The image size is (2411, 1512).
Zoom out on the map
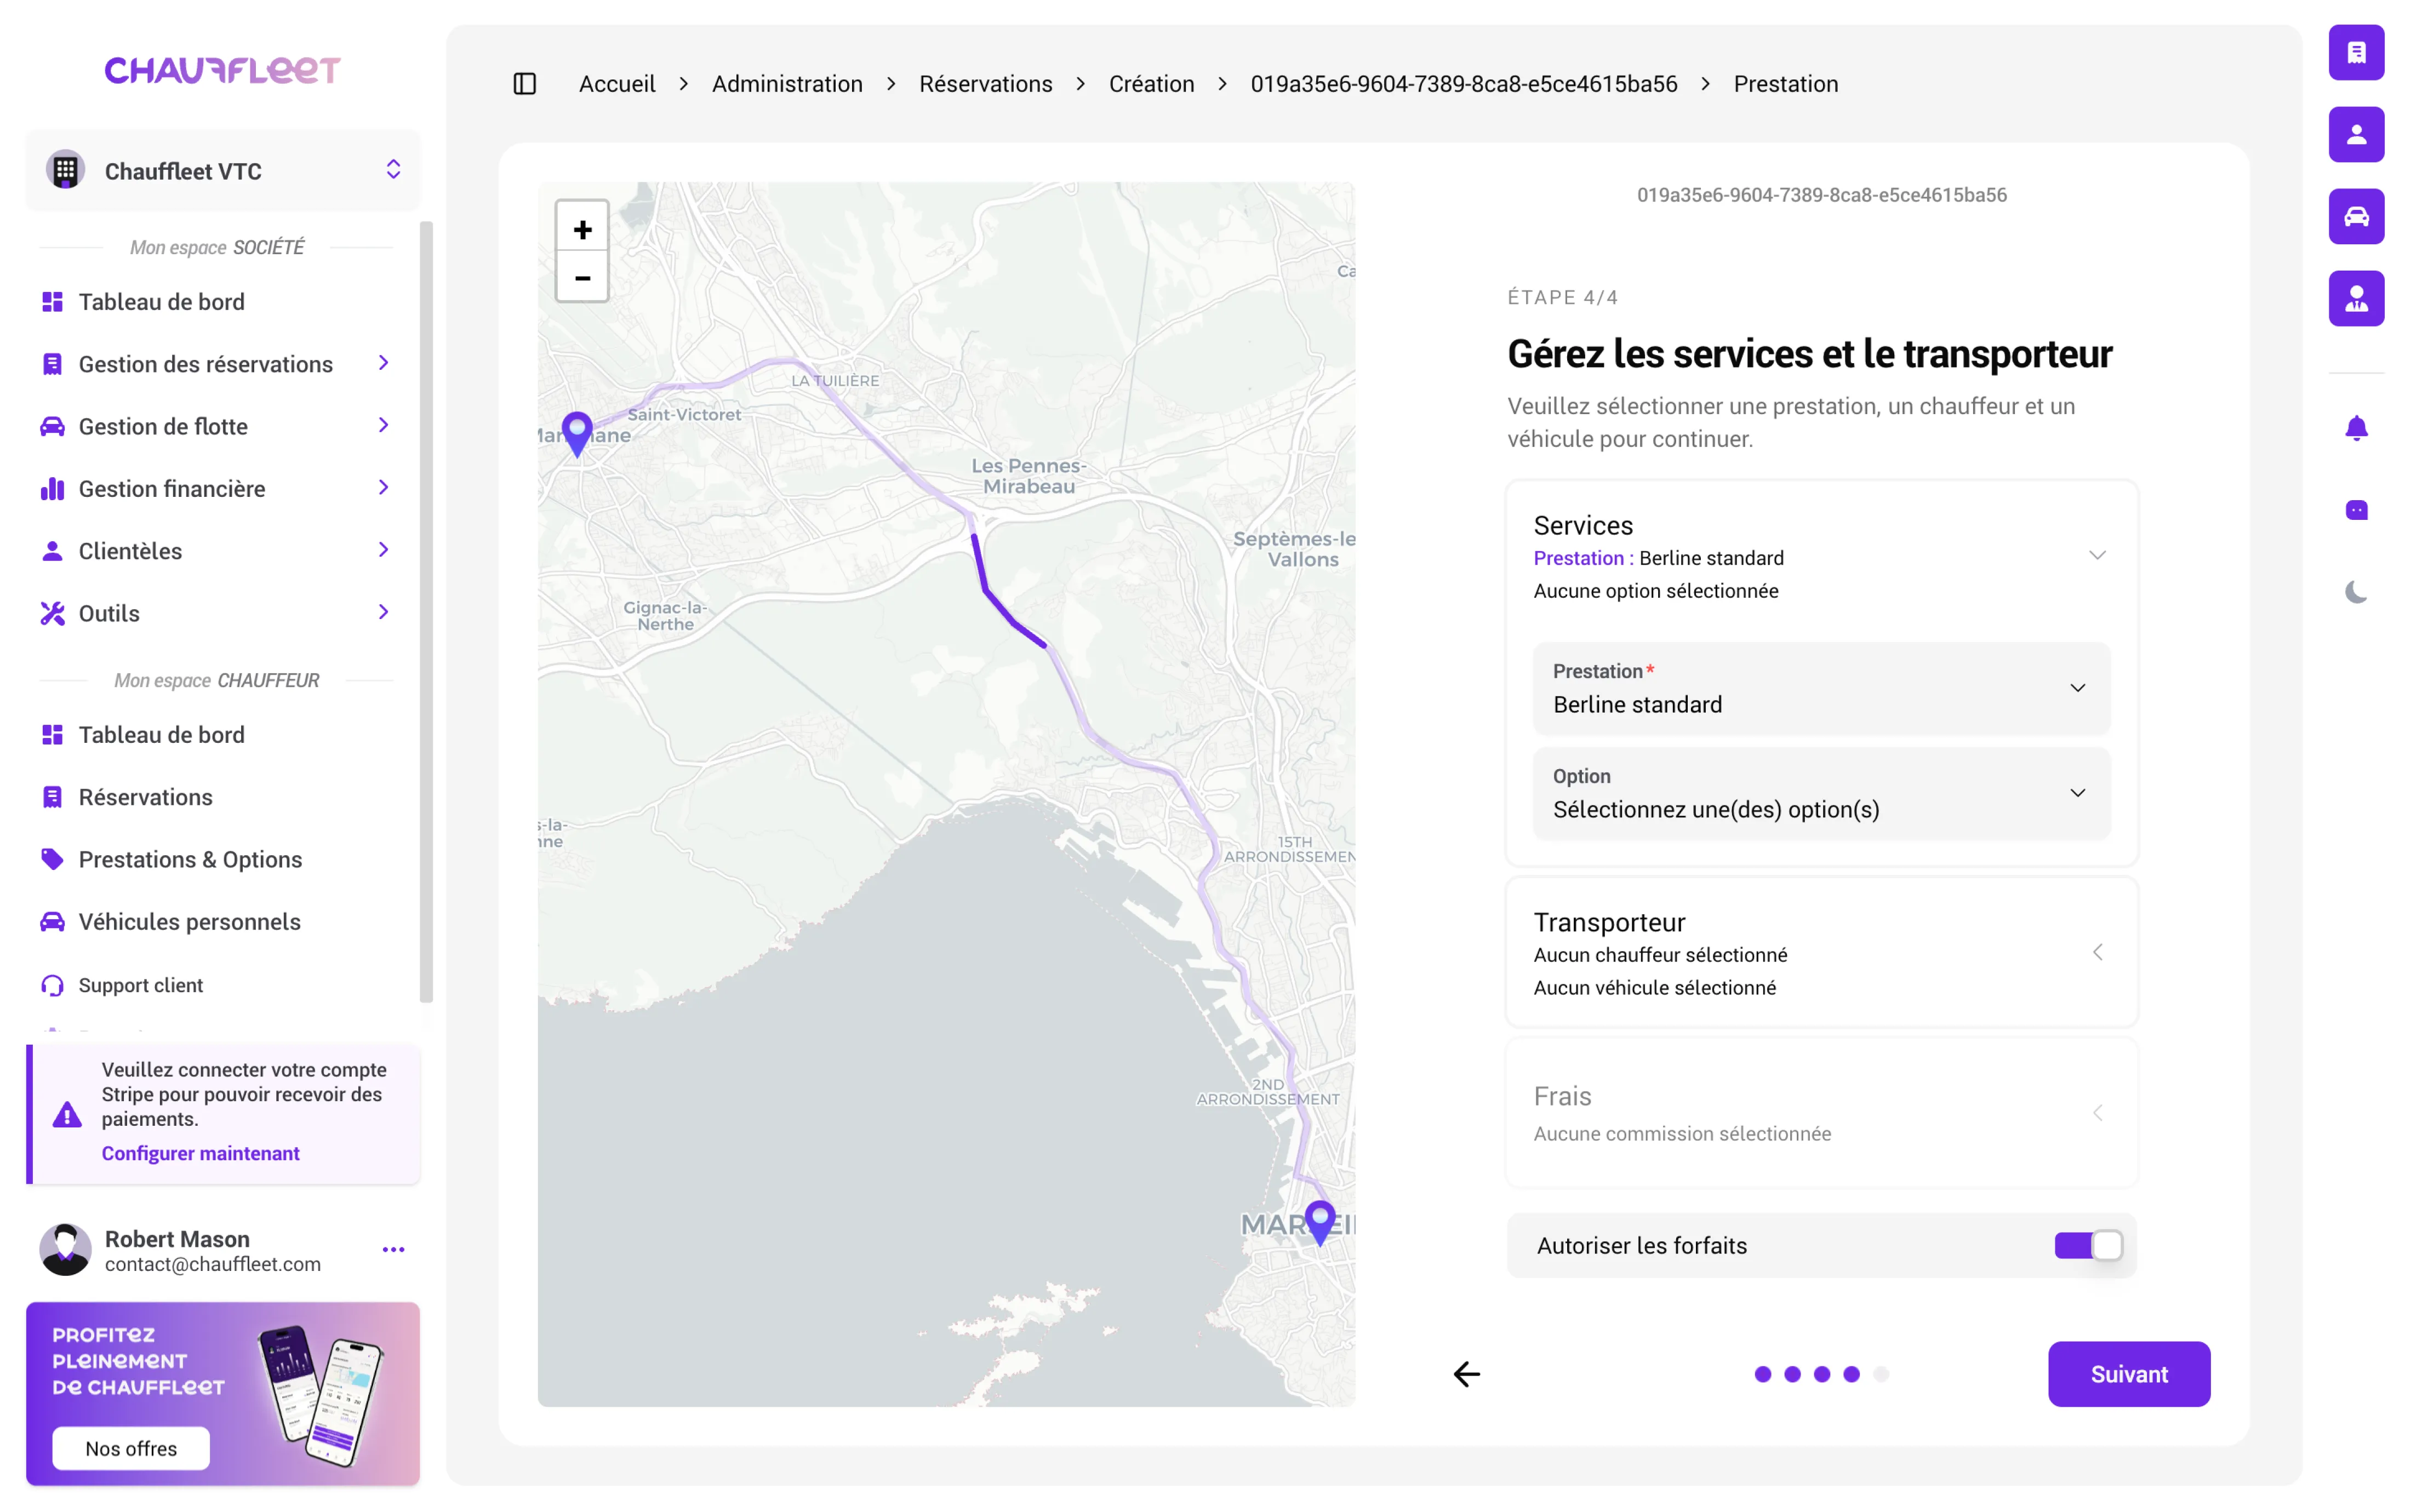click(582, 278)
